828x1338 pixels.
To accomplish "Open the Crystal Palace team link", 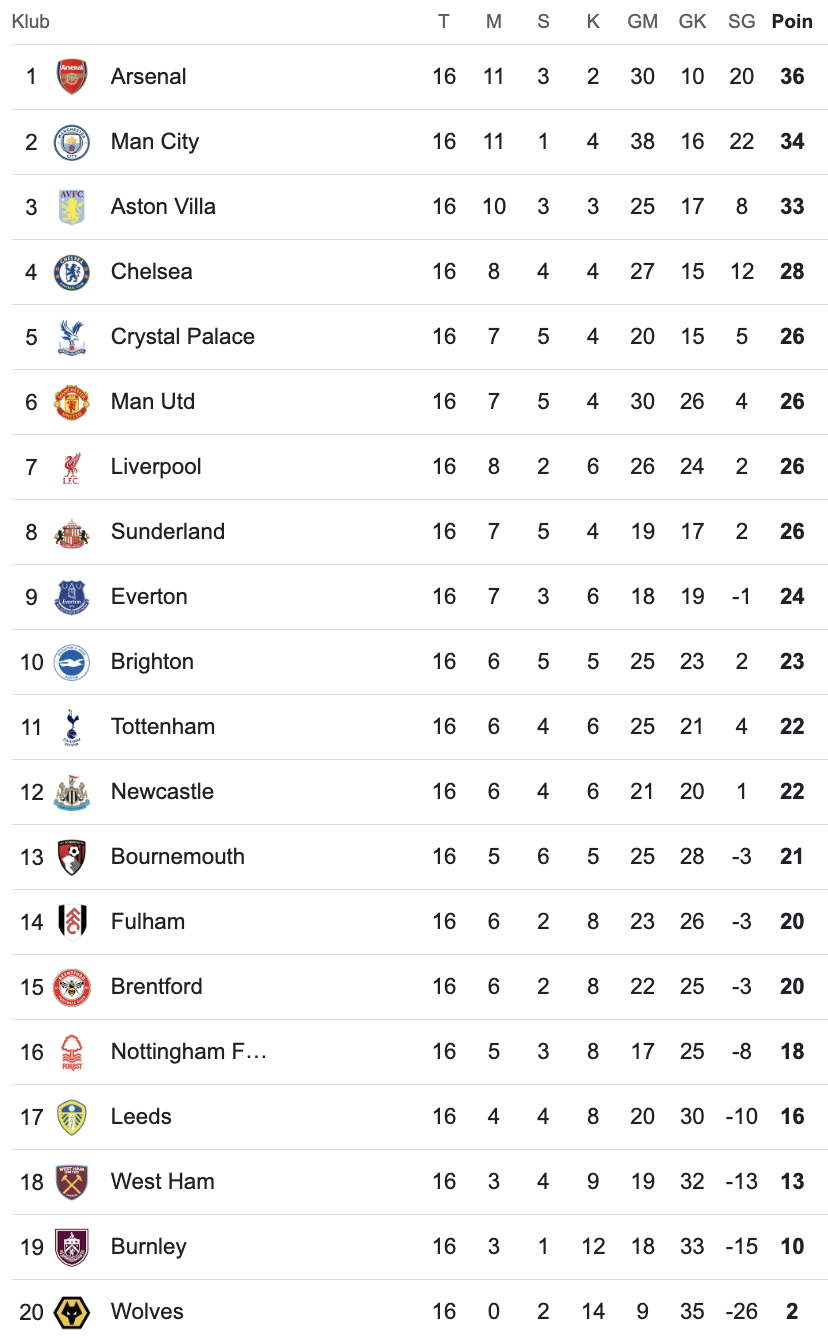I will coord(183,337).
